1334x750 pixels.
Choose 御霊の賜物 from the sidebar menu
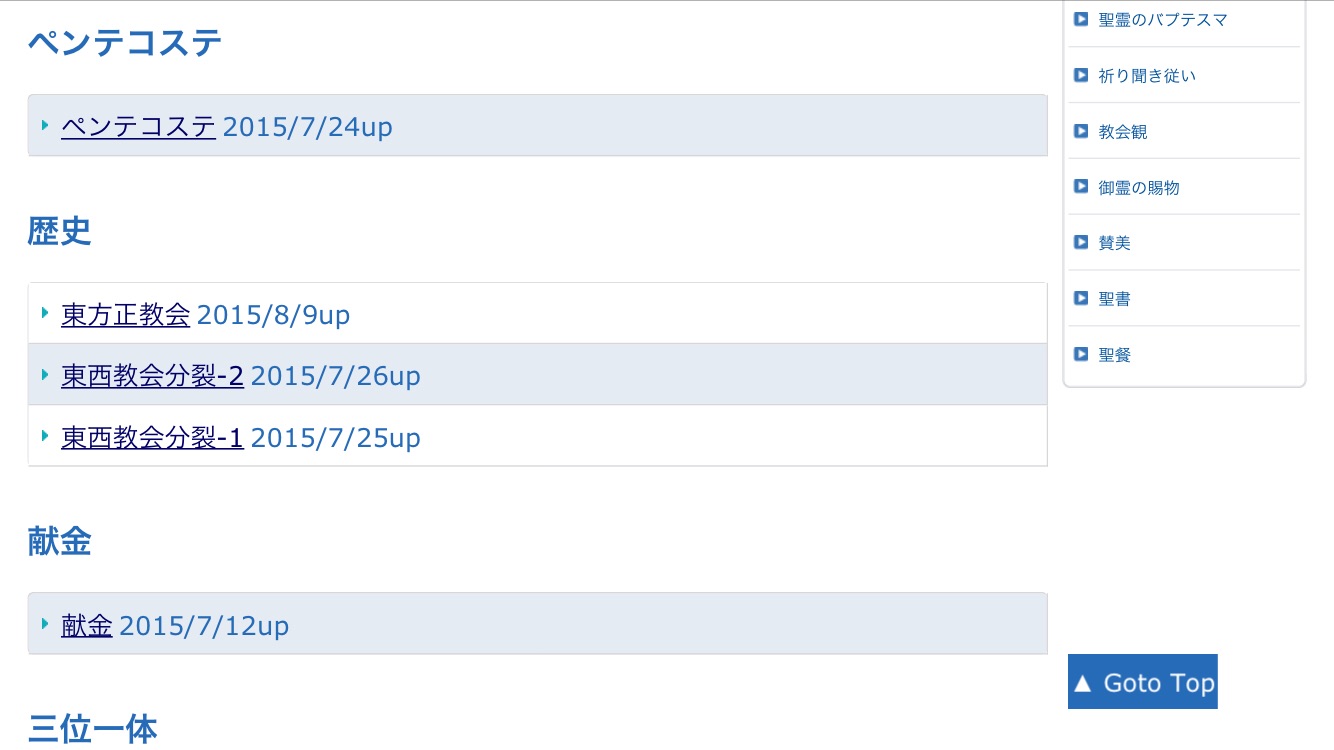[1138, 188]
